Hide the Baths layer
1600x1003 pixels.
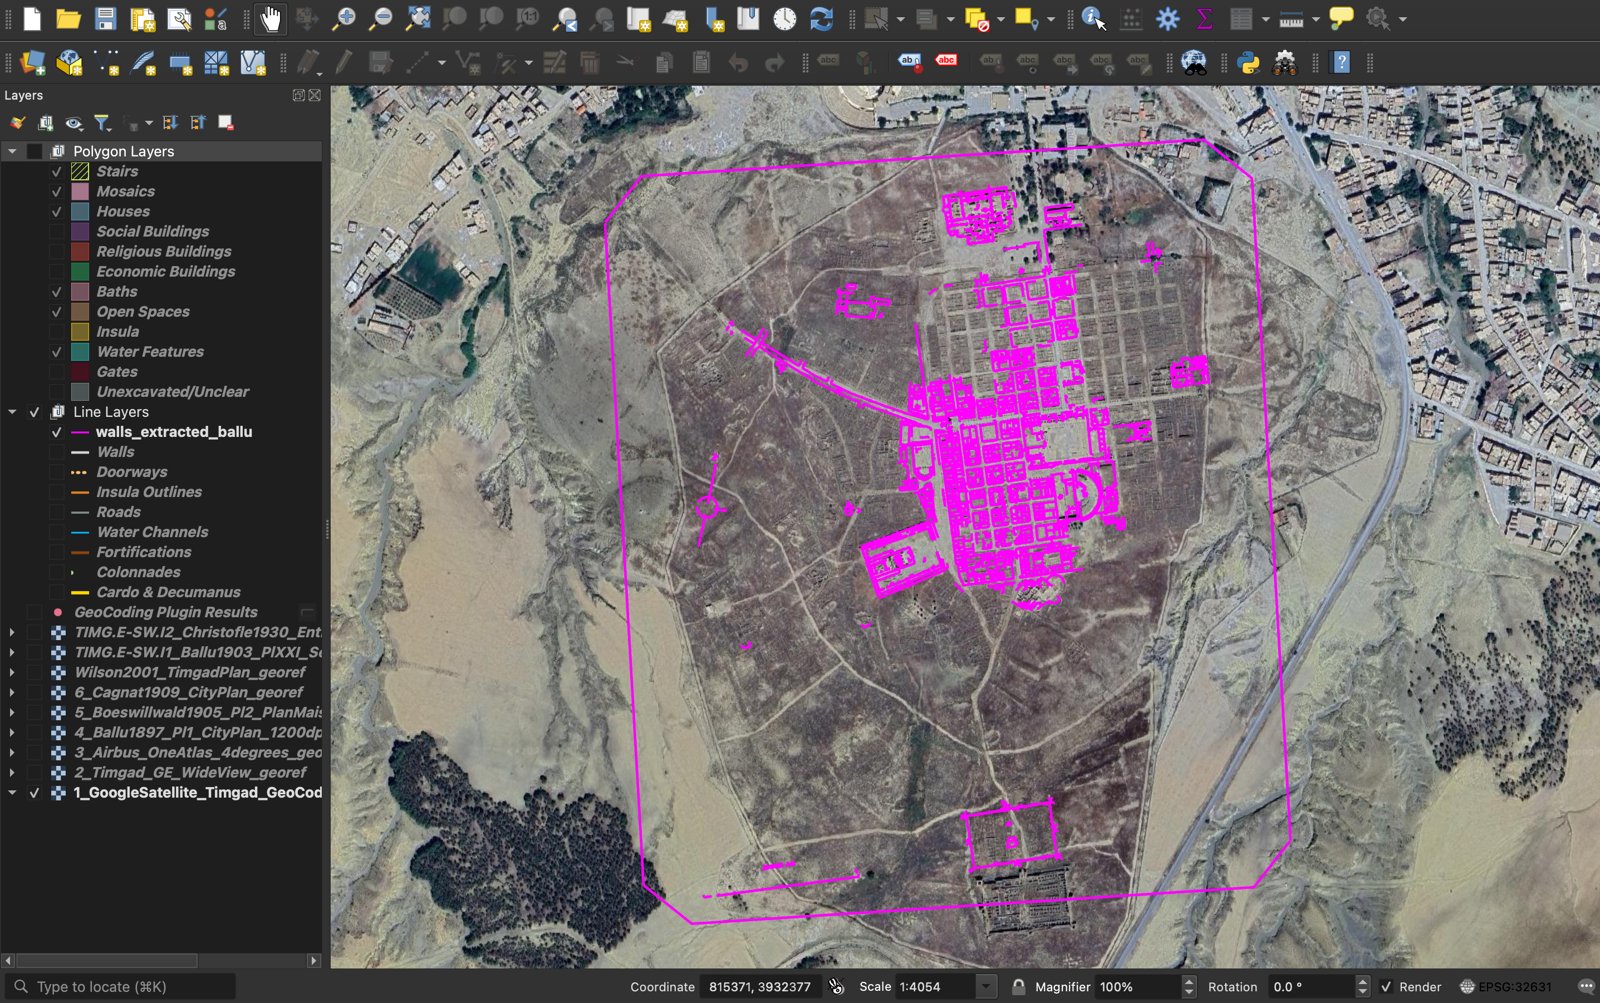pos(57,292)
